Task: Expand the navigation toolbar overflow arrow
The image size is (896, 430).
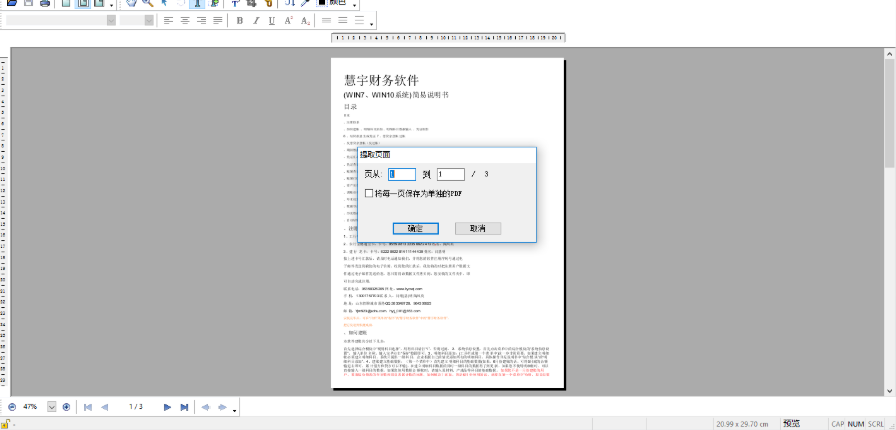Action: [234, 410]
